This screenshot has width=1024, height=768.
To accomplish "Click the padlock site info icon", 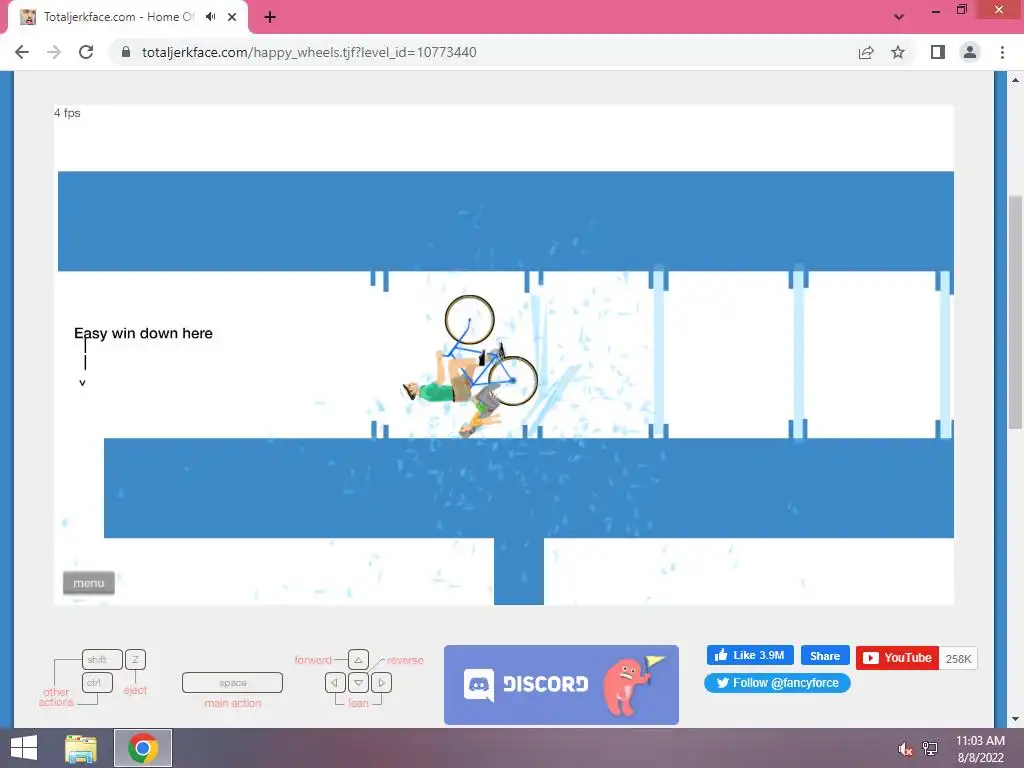I will (x=126, y=52).
